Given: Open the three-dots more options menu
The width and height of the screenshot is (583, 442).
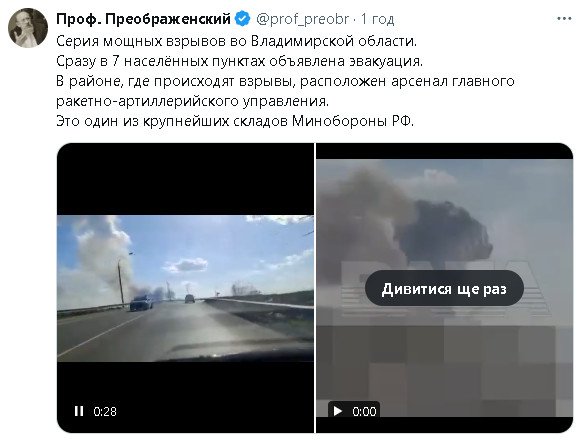Looking at the screenshot, I should (x=564, y=19).
